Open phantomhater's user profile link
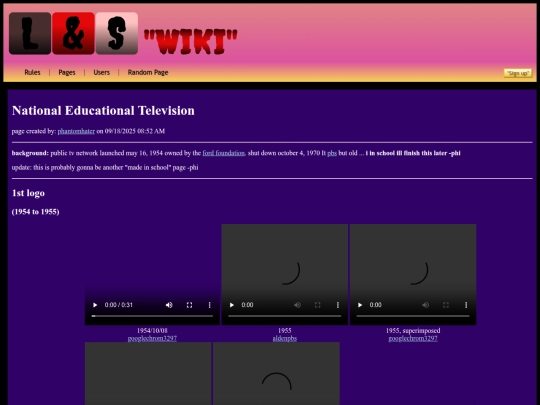Screen dimensions: 540x405 [76, 131]
